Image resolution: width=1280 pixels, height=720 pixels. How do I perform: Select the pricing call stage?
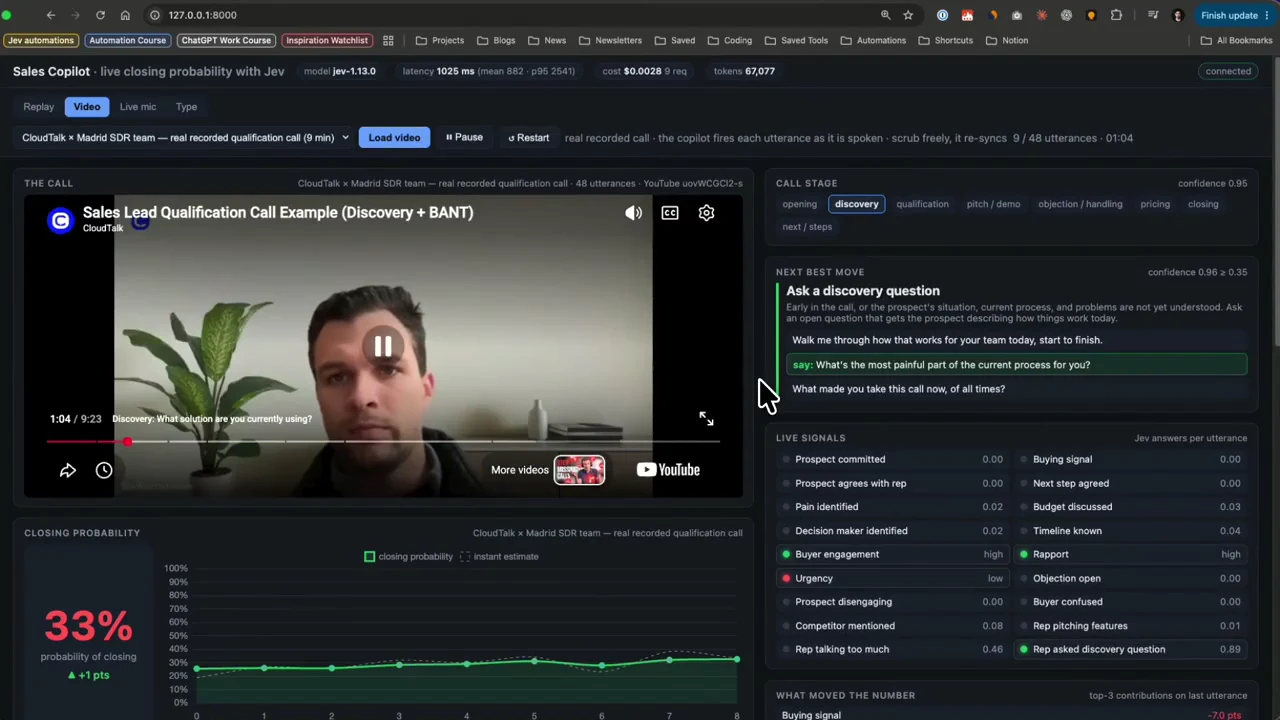tap(1155, 204)
